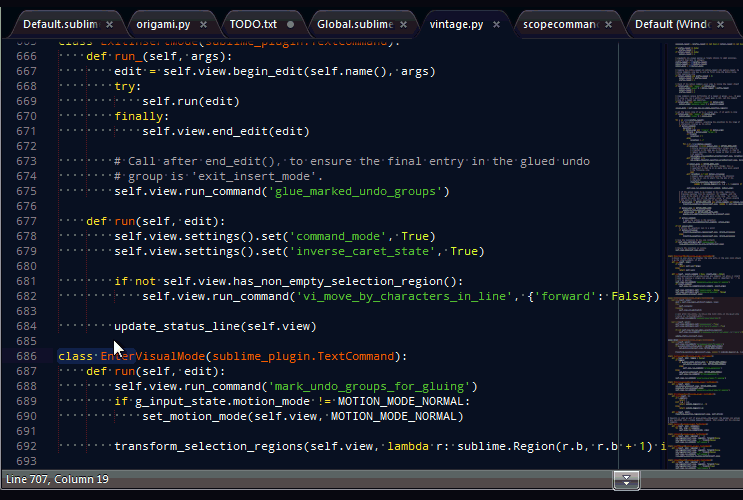This screenshot has width=743, height=500.
Task: Click the Line 707, Column 19 status text
Action: pyautogui.click(x=56, y=480)
